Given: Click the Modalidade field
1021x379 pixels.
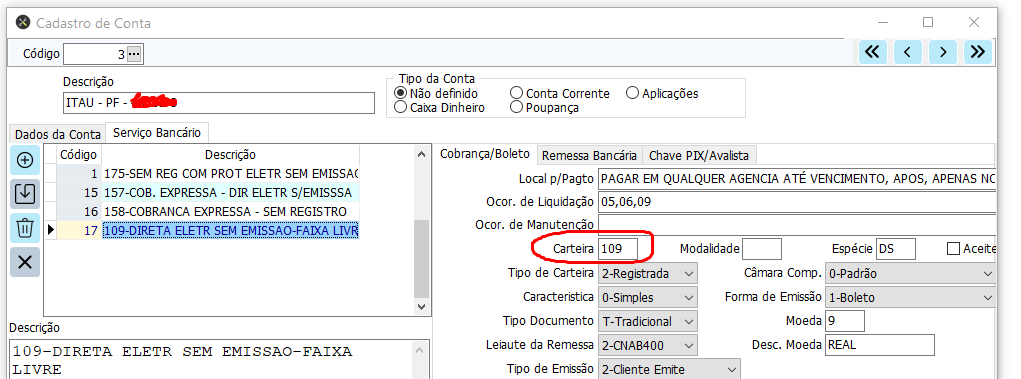Looking at the screenshot, I should (x=762, y=249).
